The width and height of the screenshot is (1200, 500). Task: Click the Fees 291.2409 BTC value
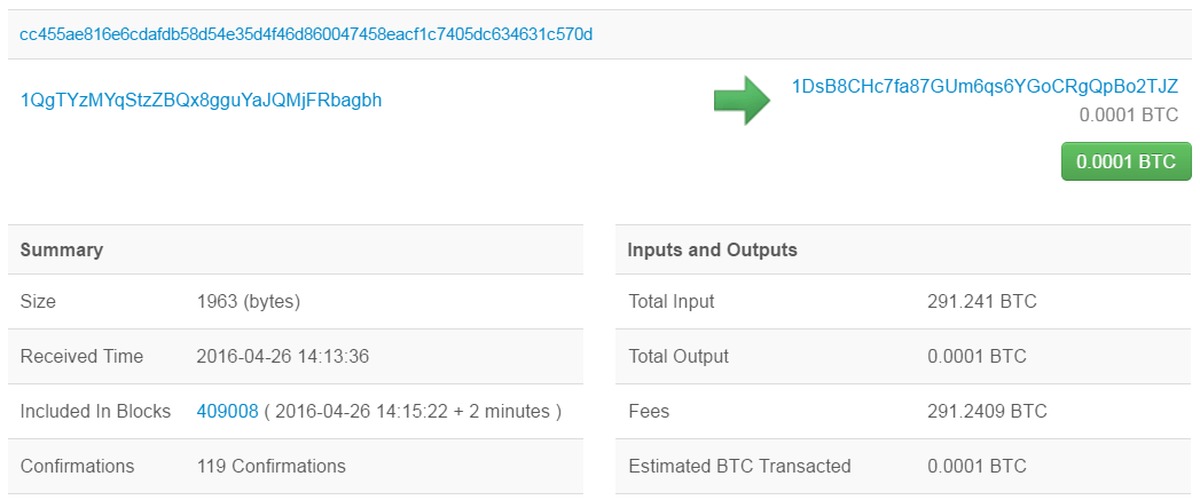[987, 411]
